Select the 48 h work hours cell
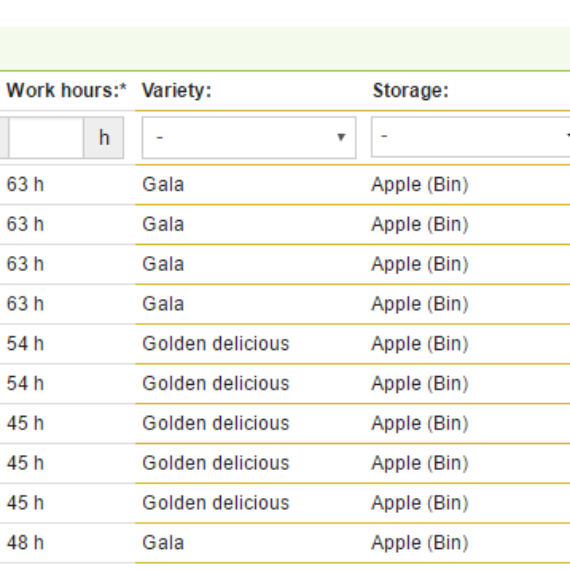This screenshot has height=570, width=570. click(25, 543)
